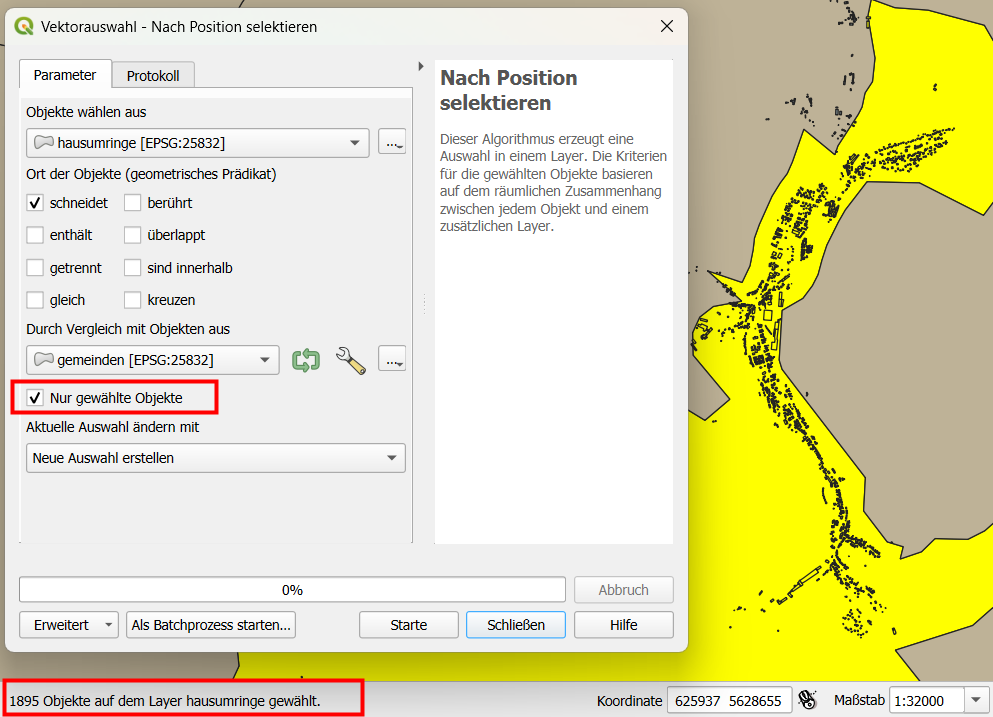Click the Maßstab 1:32000 value field

[927, 701]
